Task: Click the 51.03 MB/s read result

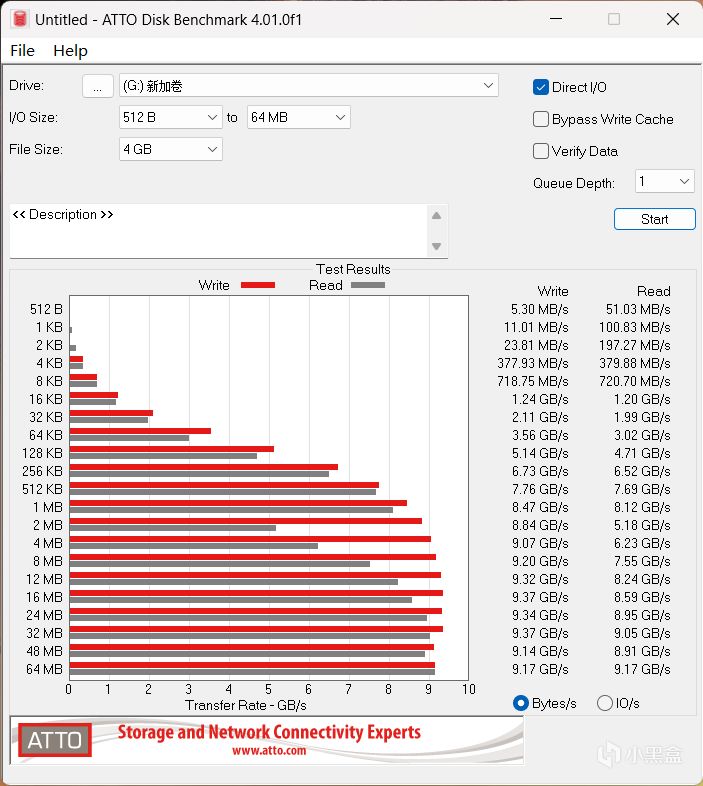Action: coord(638,309)
